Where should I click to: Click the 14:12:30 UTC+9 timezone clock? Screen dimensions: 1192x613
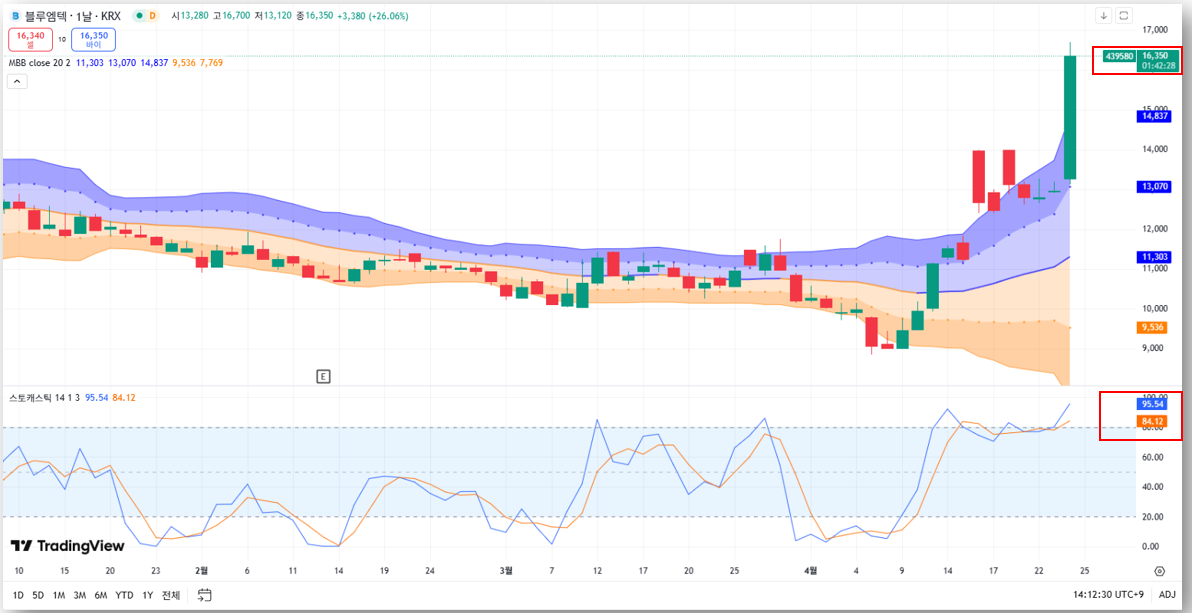coord(1106,595)
